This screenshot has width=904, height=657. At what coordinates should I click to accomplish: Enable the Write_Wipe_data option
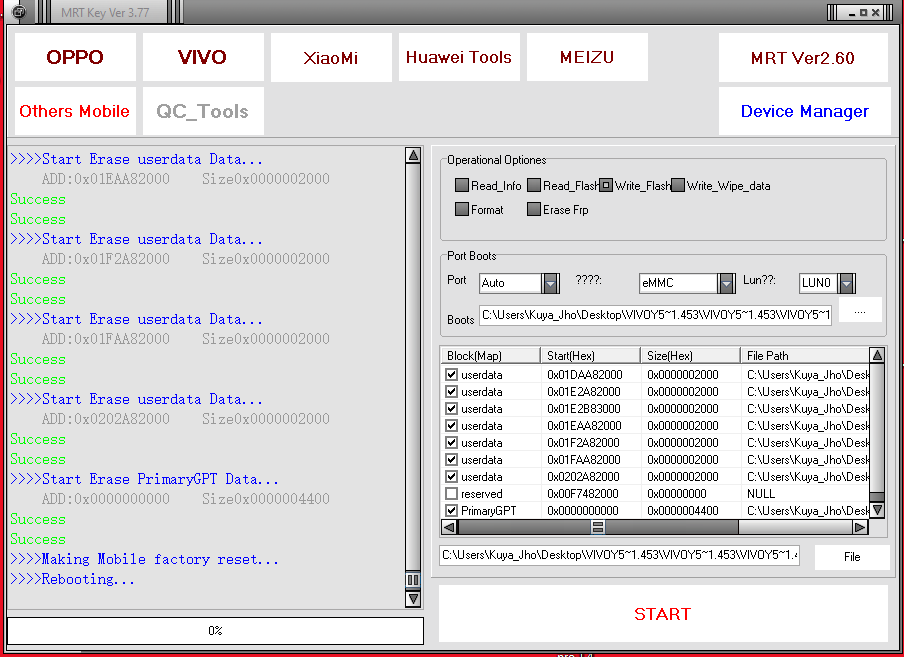(678, 185)
